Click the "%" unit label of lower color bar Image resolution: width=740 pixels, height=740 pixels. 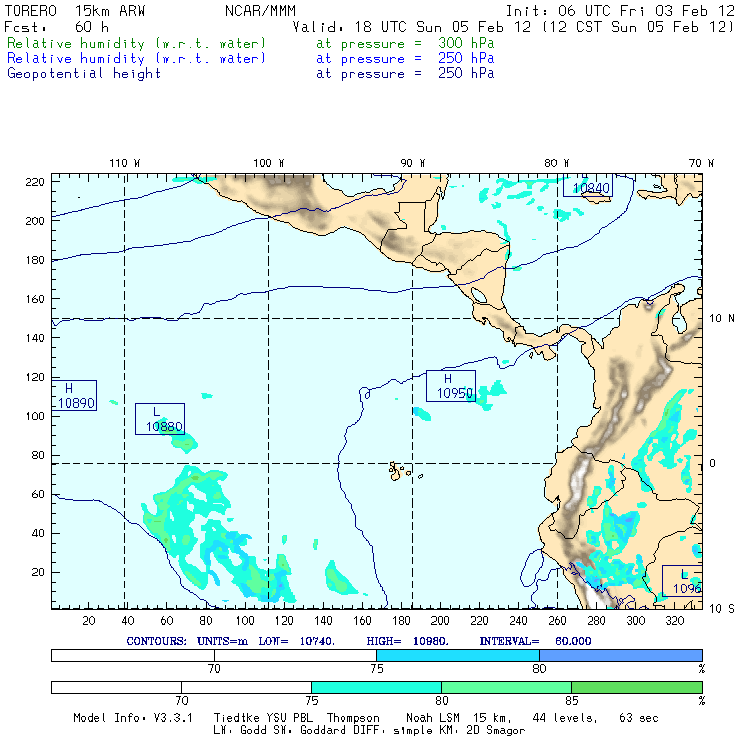pyautogui.click(x=702, y=701)
